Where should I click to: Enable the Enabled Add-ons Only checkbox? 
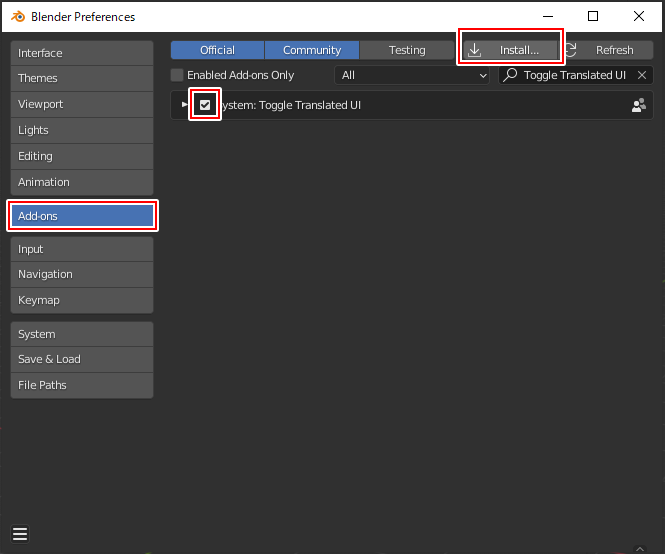point(177,75)
